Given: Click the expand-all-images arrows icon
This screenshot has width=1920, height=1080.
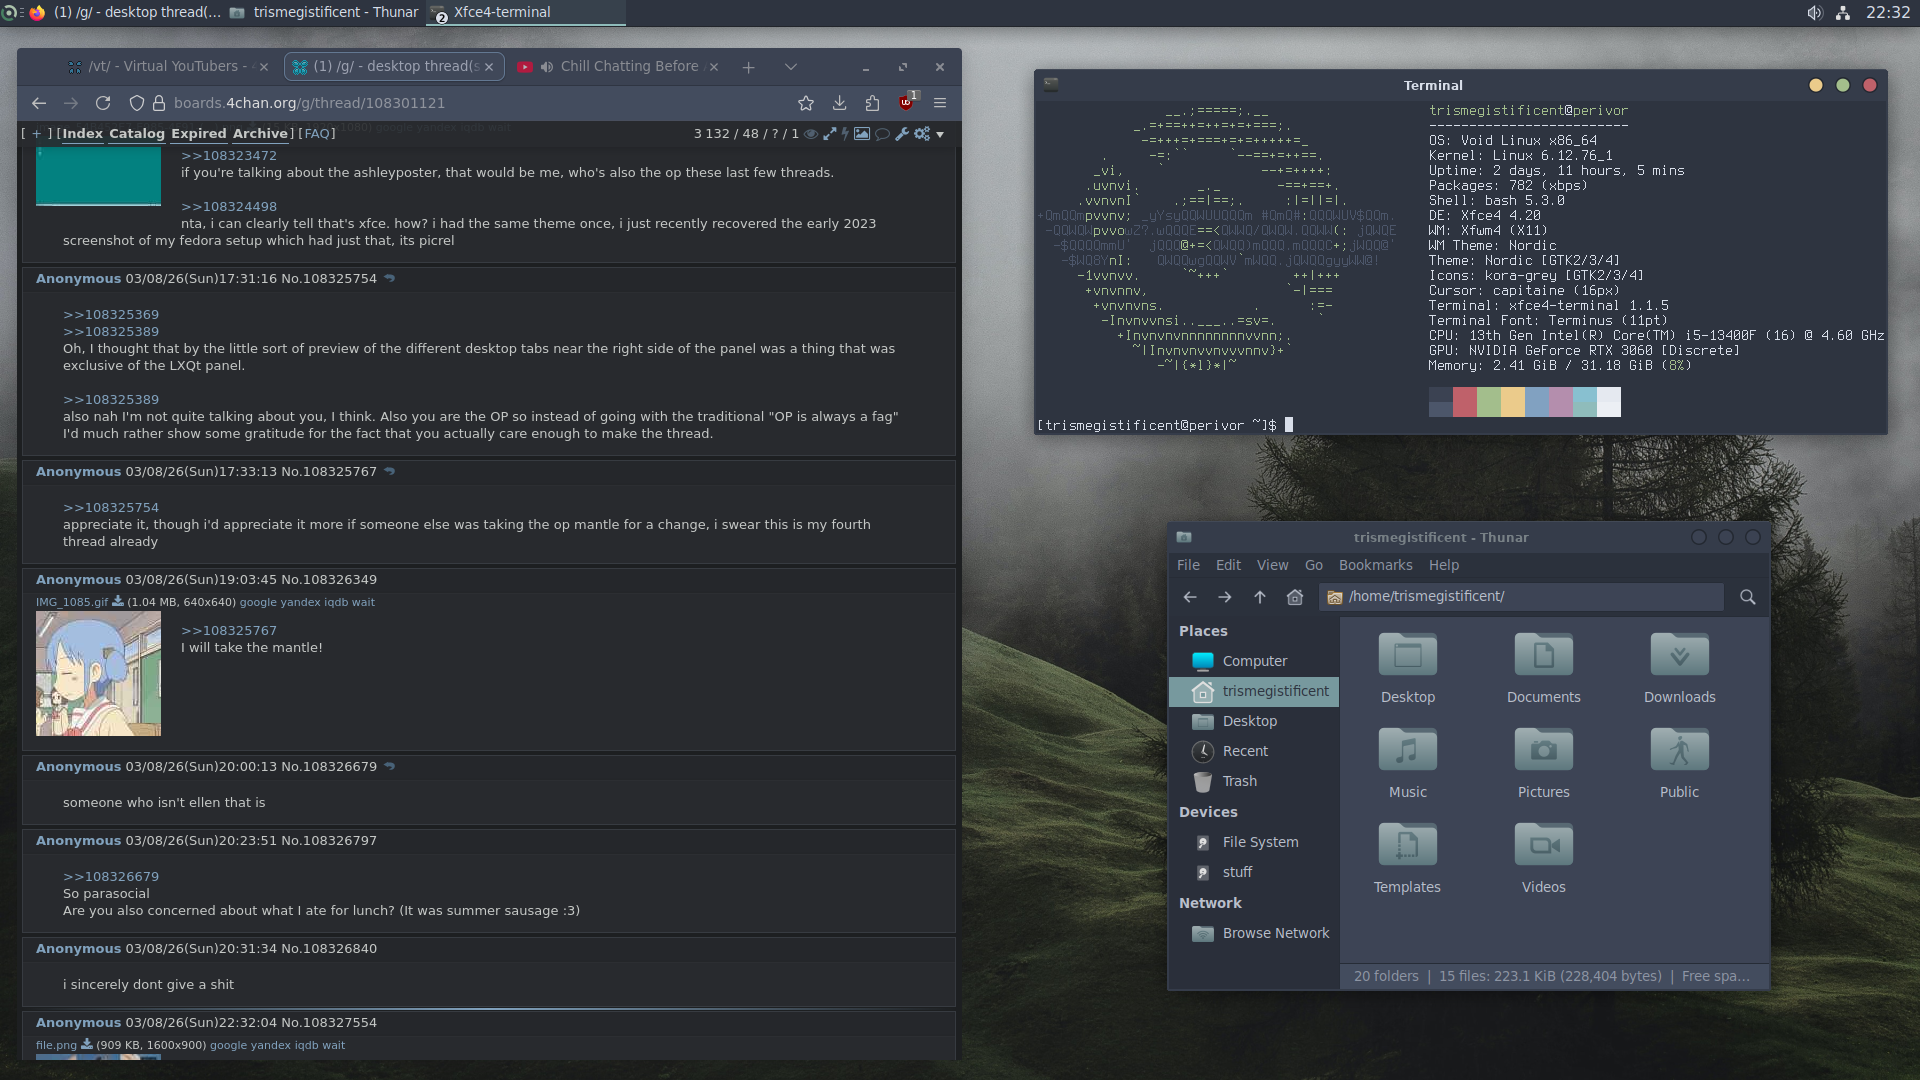Looking at the screenshot, I should point(829,134).
